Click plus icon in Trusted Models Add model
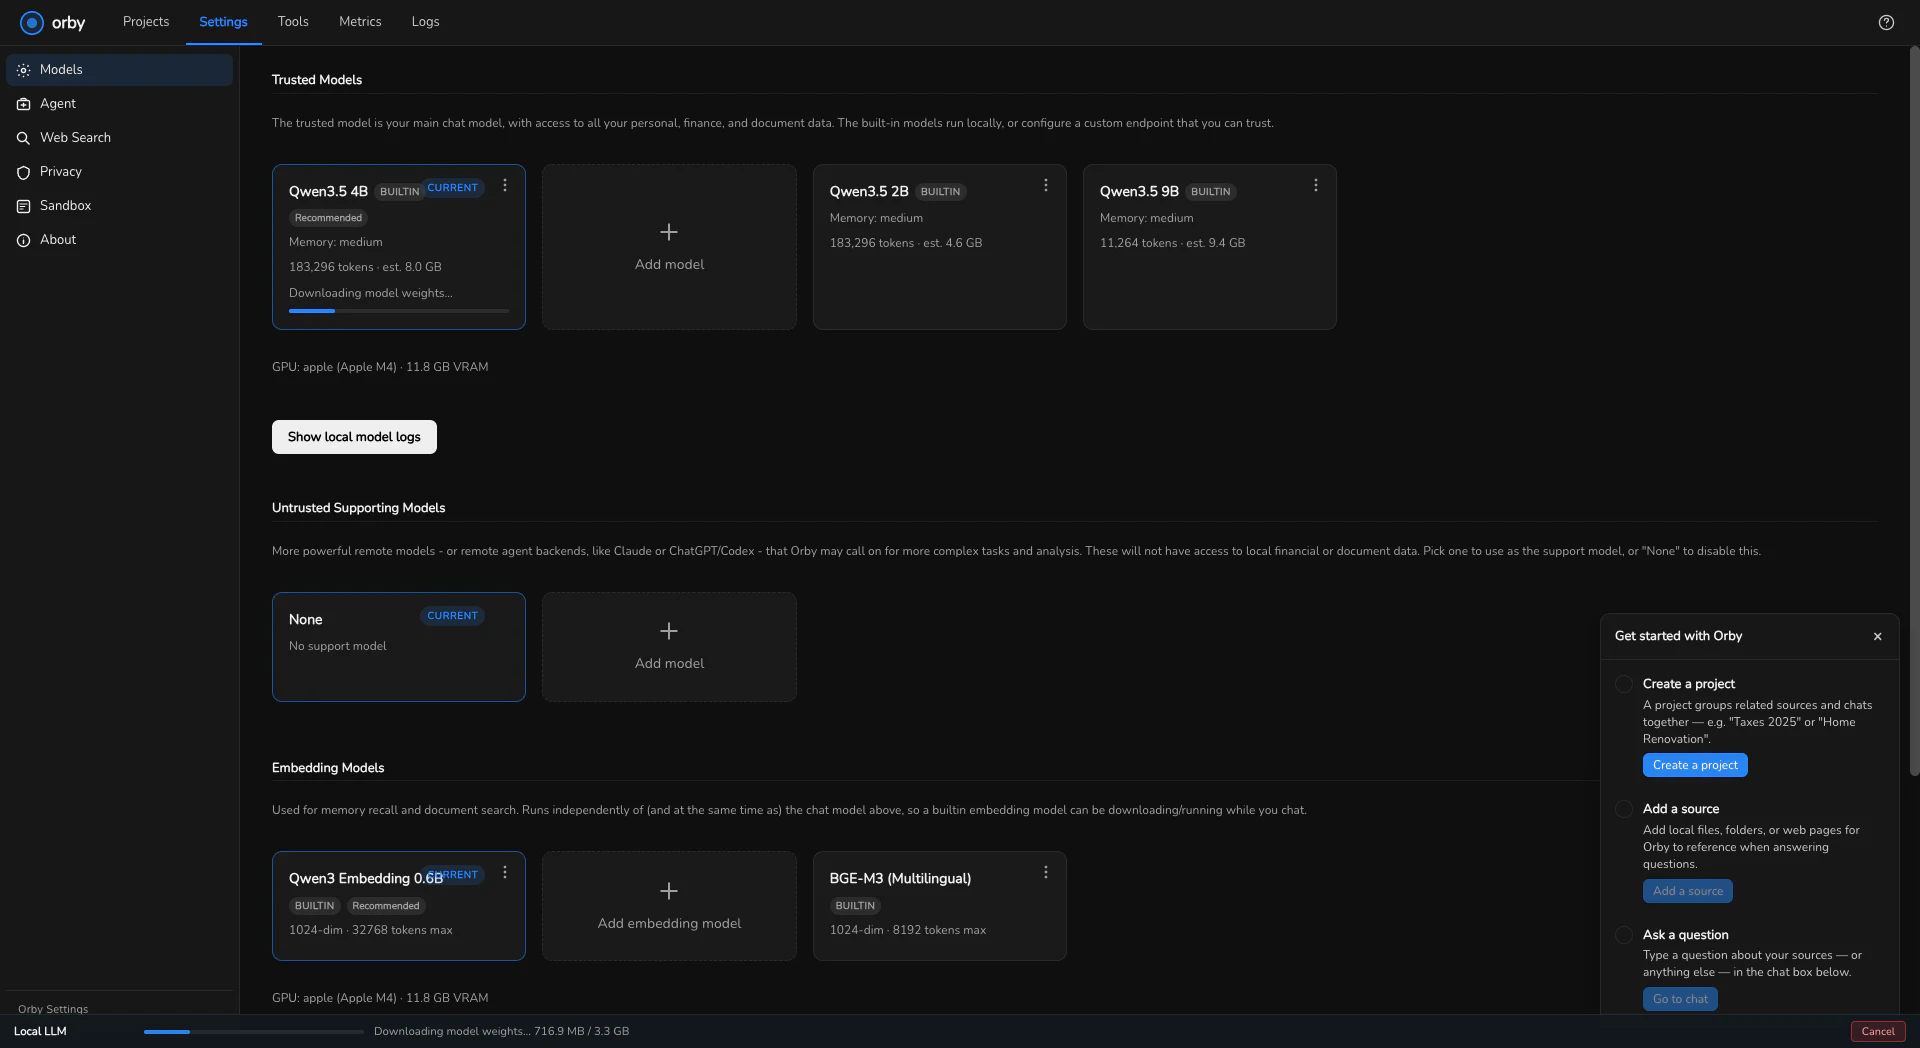 coord(669,232)
